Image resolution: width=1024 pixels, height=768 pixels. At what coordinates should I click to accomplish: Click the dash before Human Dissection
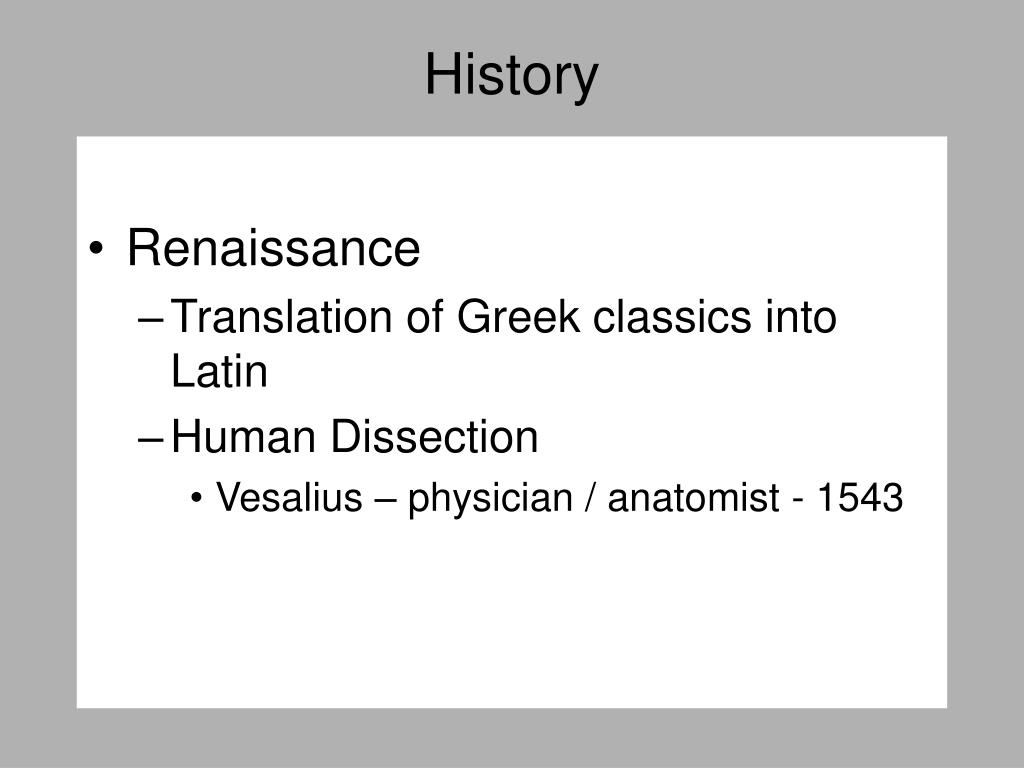coord(150,440)
